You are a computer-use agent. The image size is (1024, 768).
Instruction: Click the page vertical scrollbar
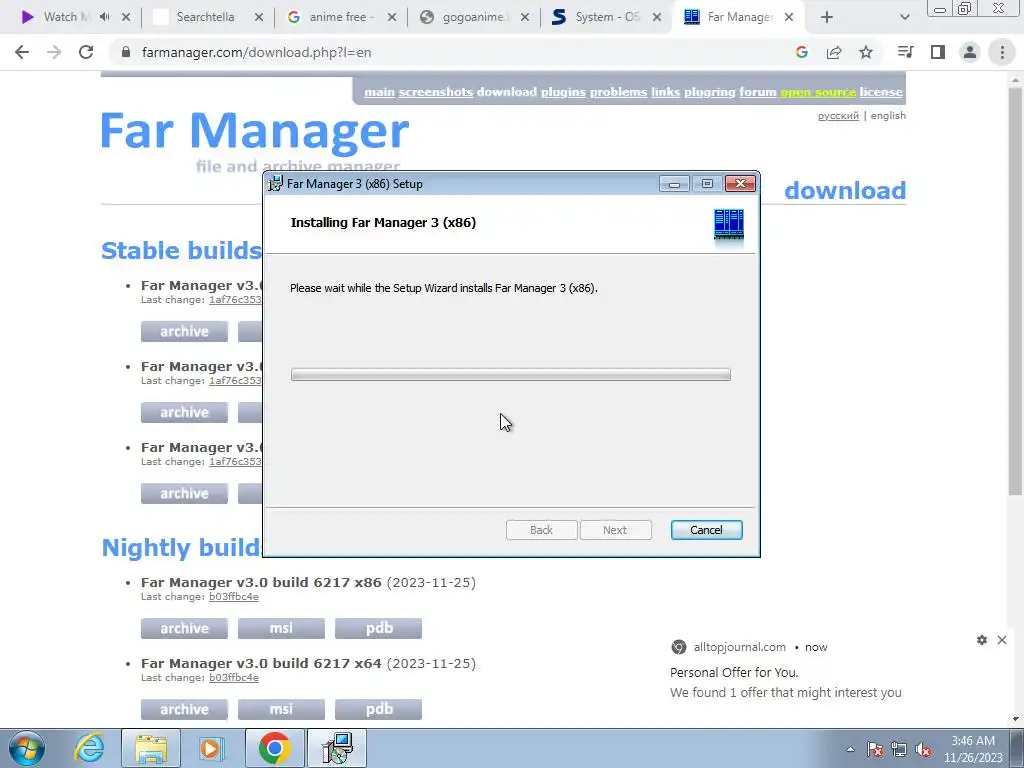click(x=1015, y=291)
